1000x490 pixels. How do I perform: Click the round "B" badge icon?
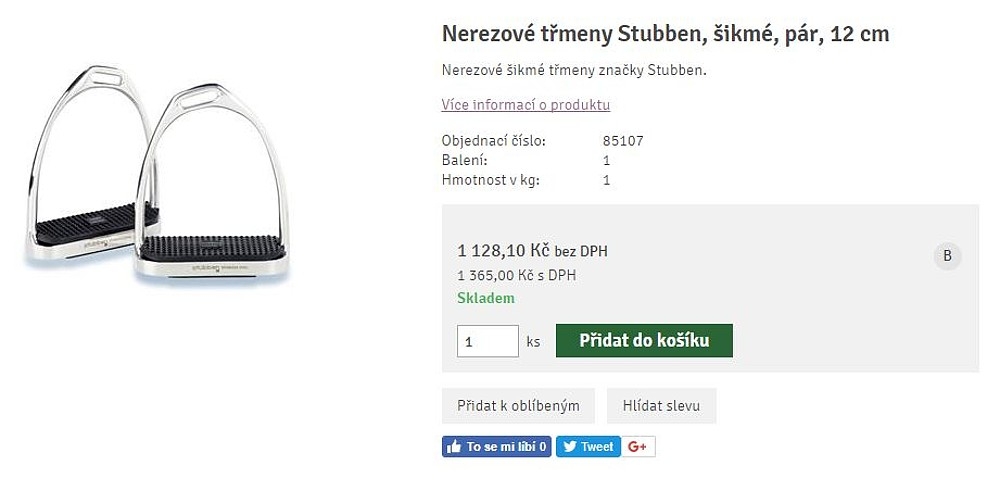pos(947,256)
